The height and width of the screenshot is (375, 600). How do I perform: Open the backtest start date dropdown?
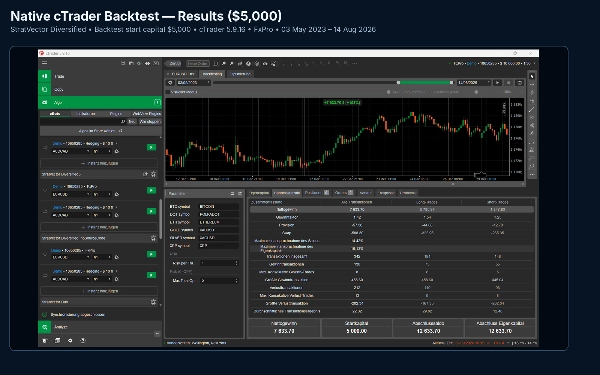(x=193, y=82)
